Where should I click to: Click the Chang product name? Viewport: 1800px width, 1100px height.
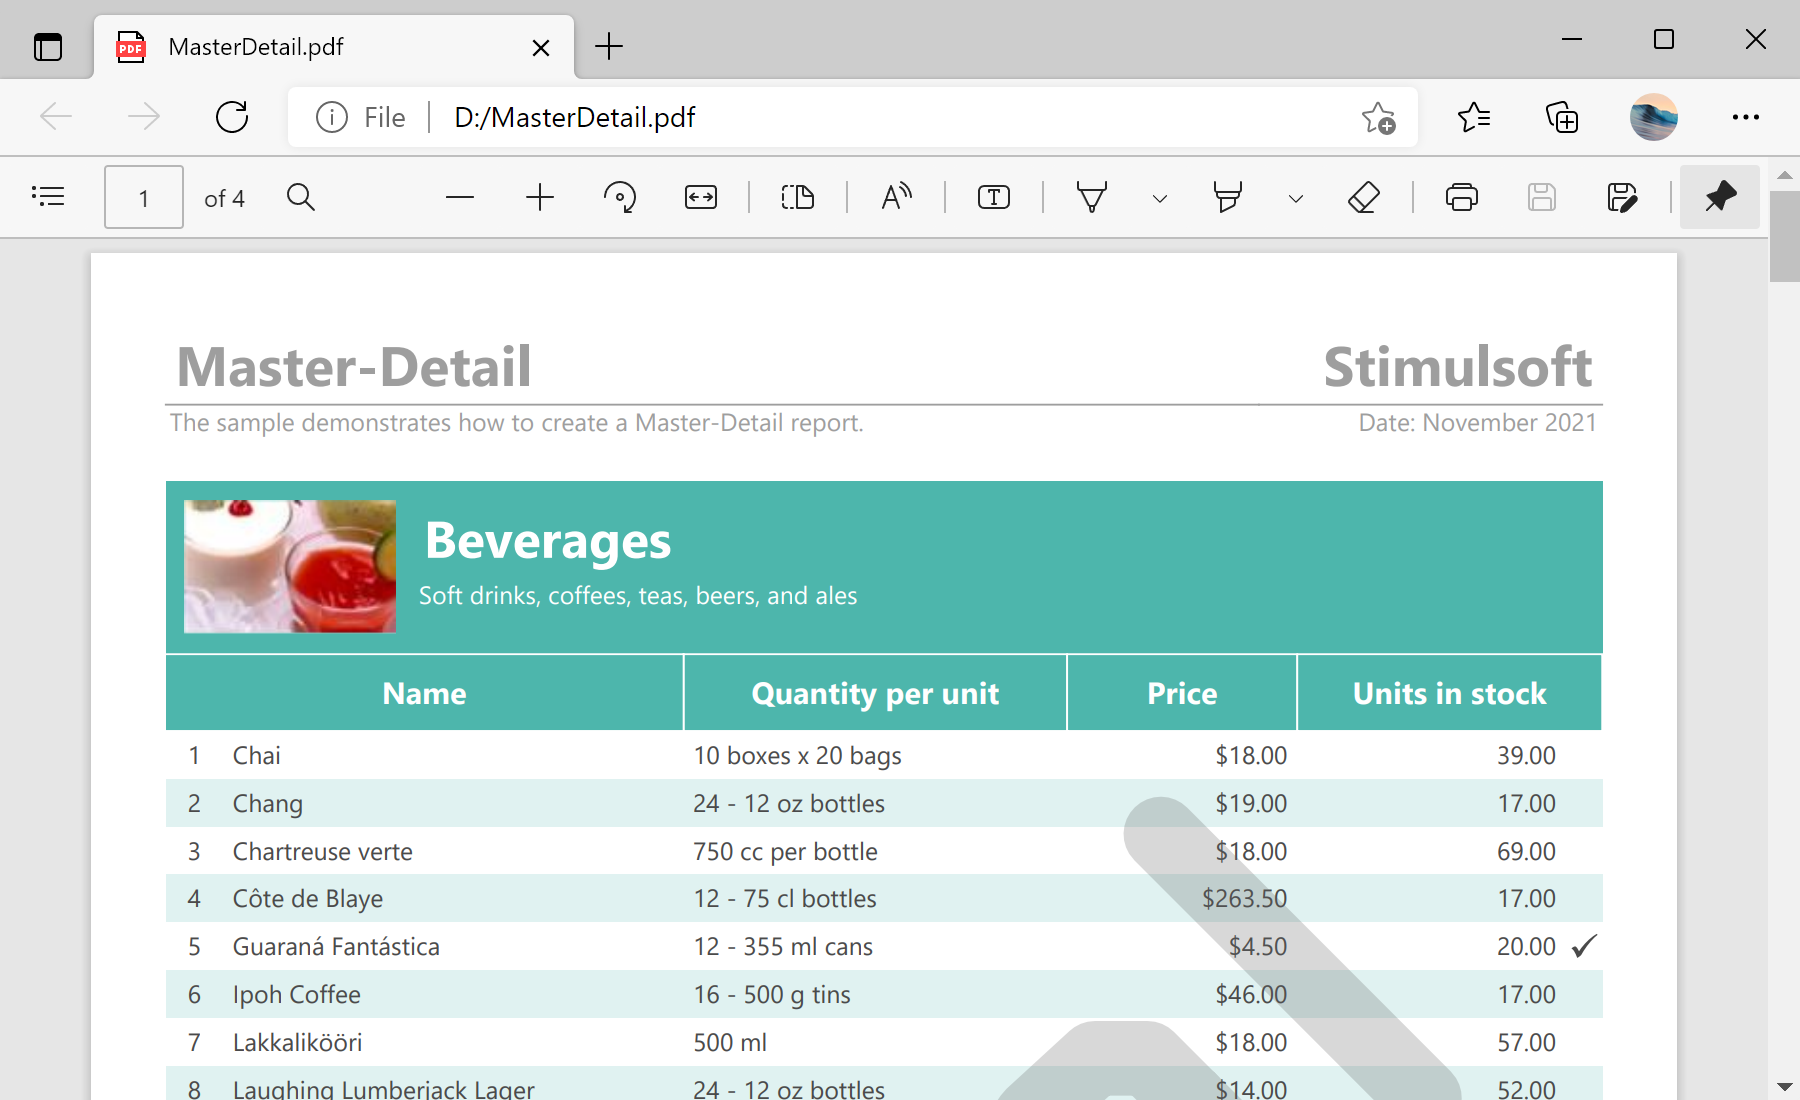pyautogui.click(x=268, y=804)
